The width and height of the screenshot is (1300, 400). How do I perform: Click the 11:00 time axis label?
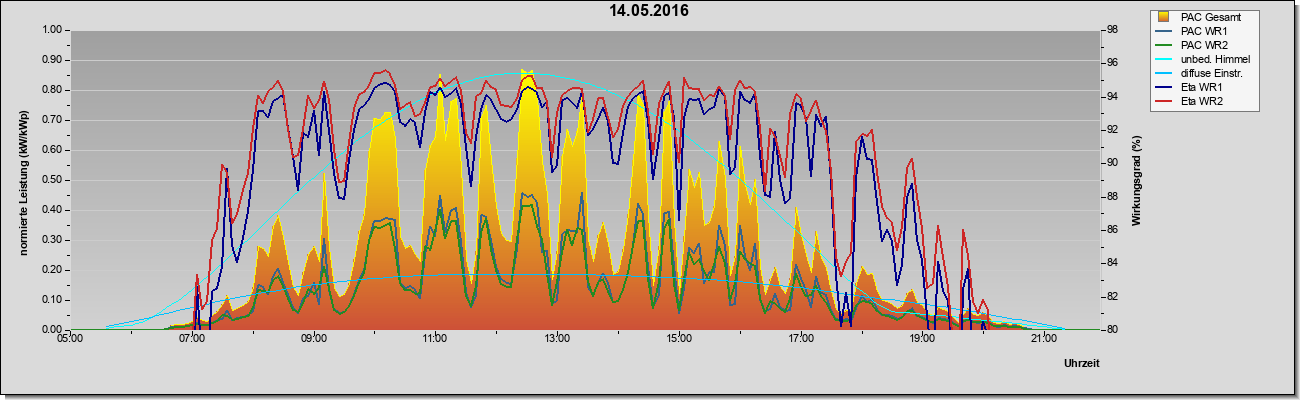(434, 338)
